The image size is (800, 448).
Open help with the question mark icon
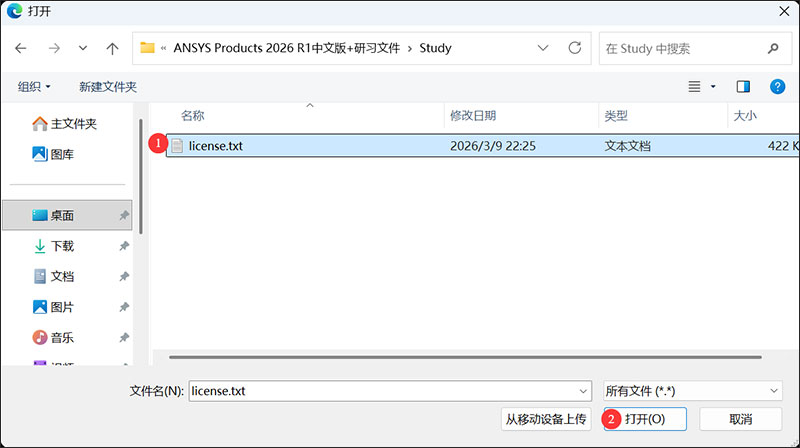(x=777, y=87)
